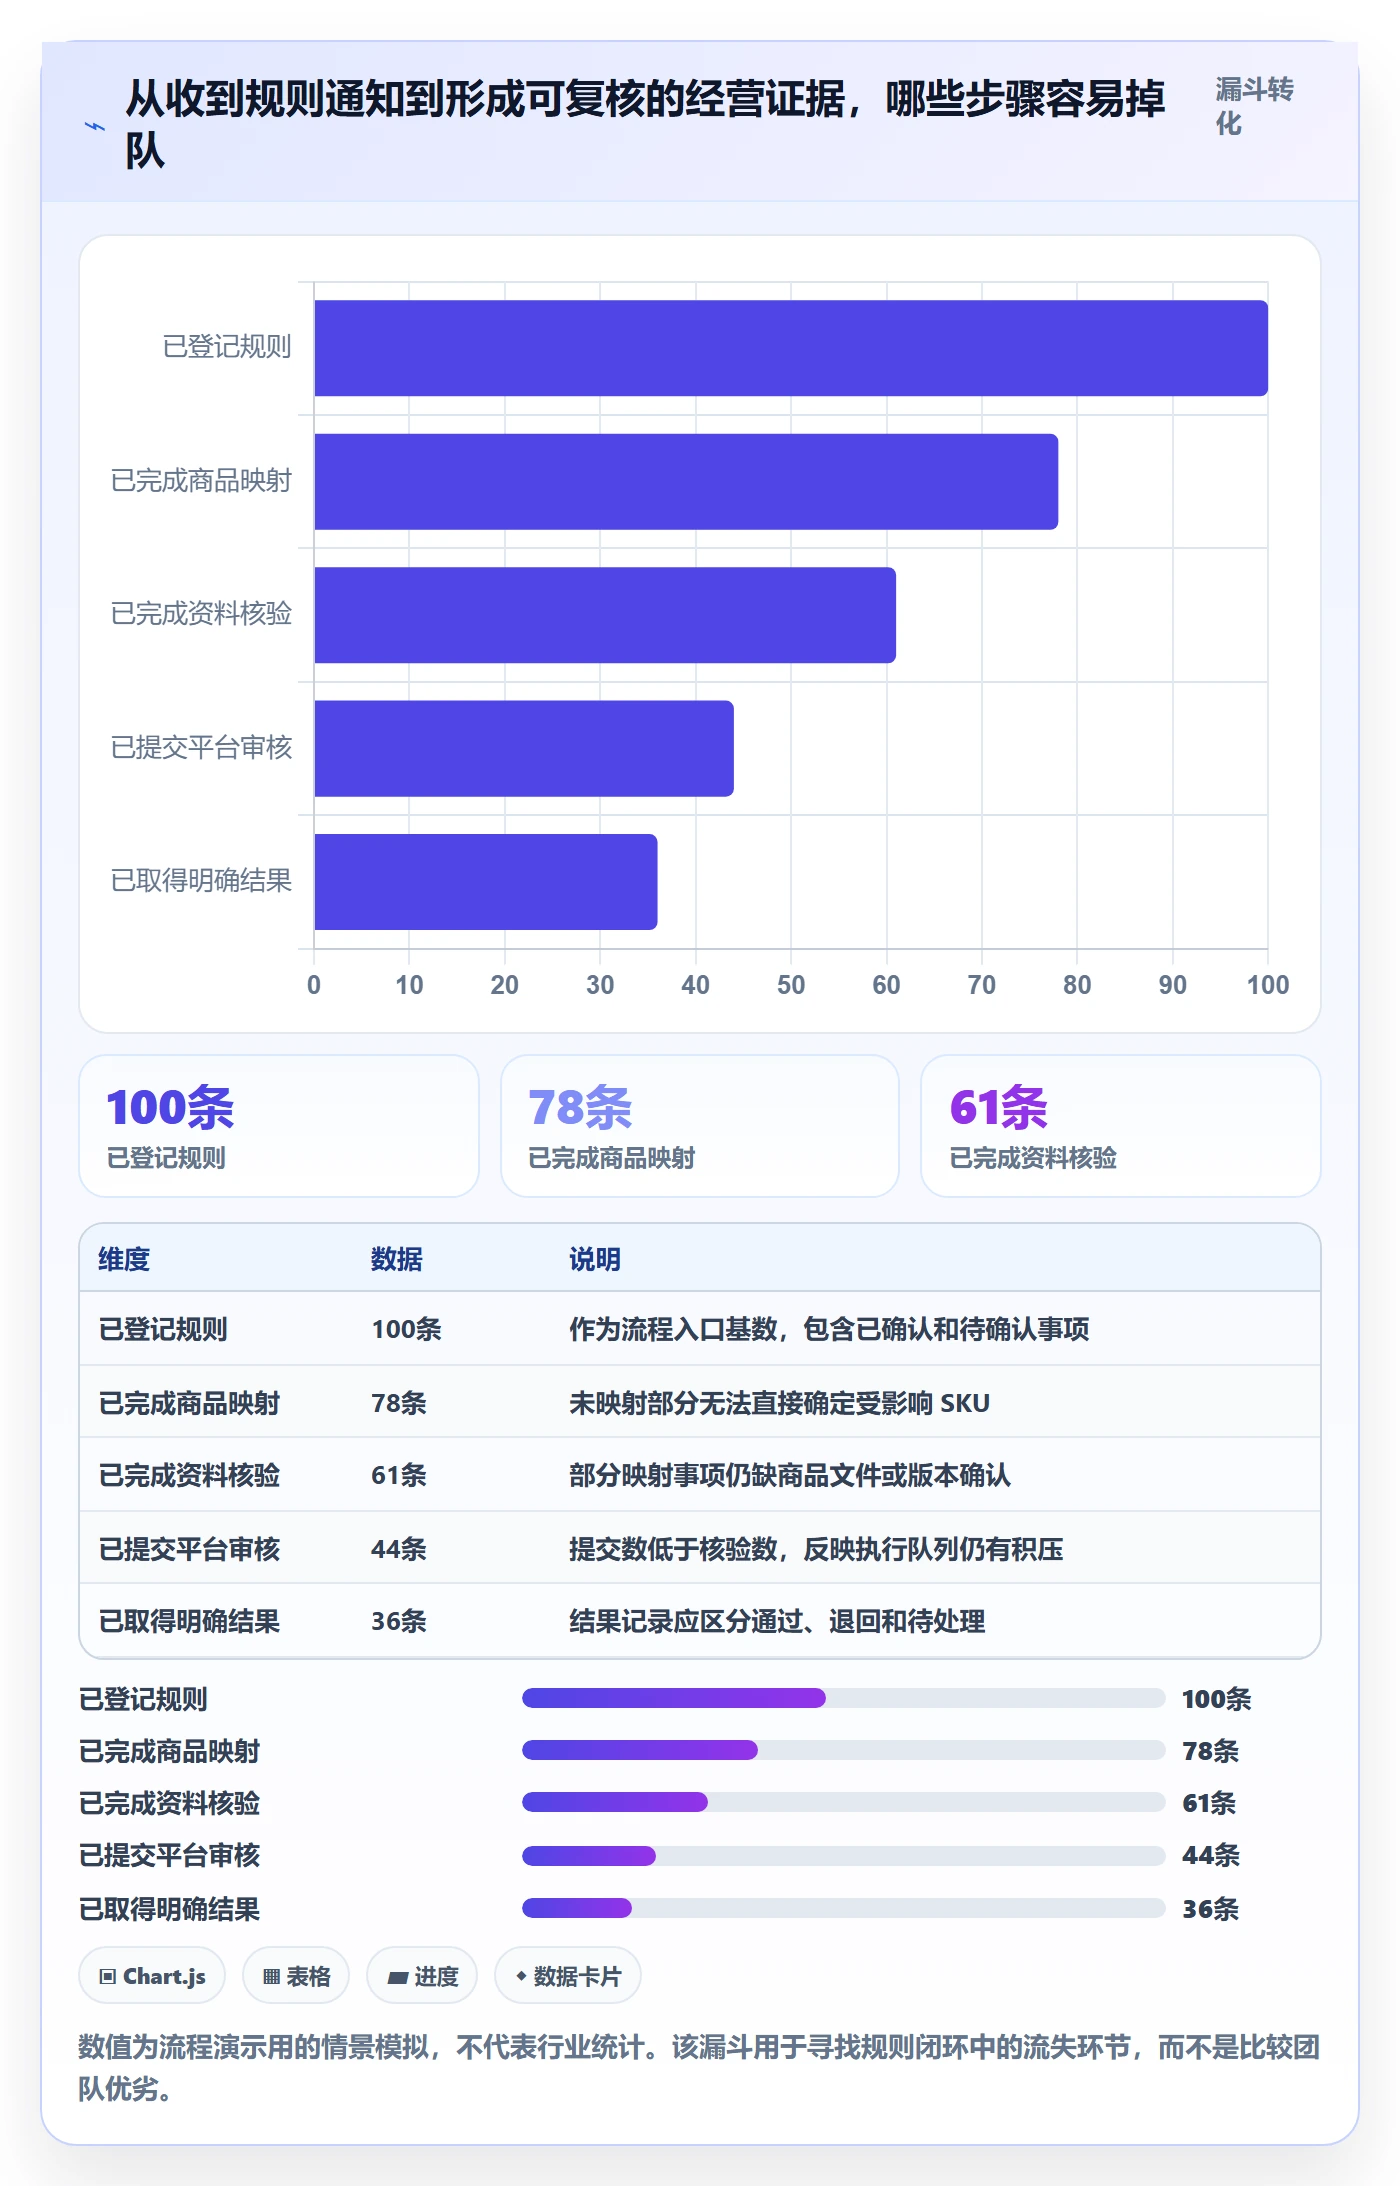Click the 100 tick label on the chart axis
The width and height of the screenshot is (1400, 2186).
(x=1268, y=985)
